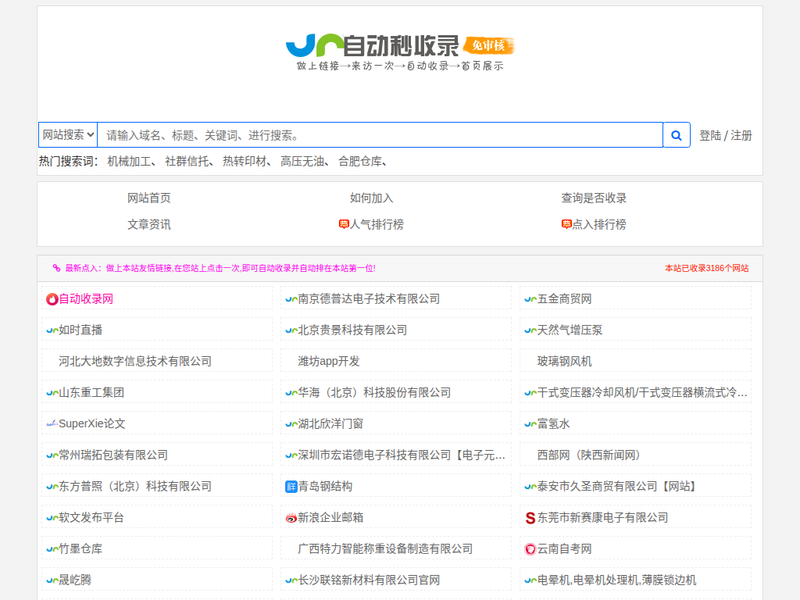The image size is (800, 600).
Task: Go to 网站首页 in navigation
Action: coord(149,198)
